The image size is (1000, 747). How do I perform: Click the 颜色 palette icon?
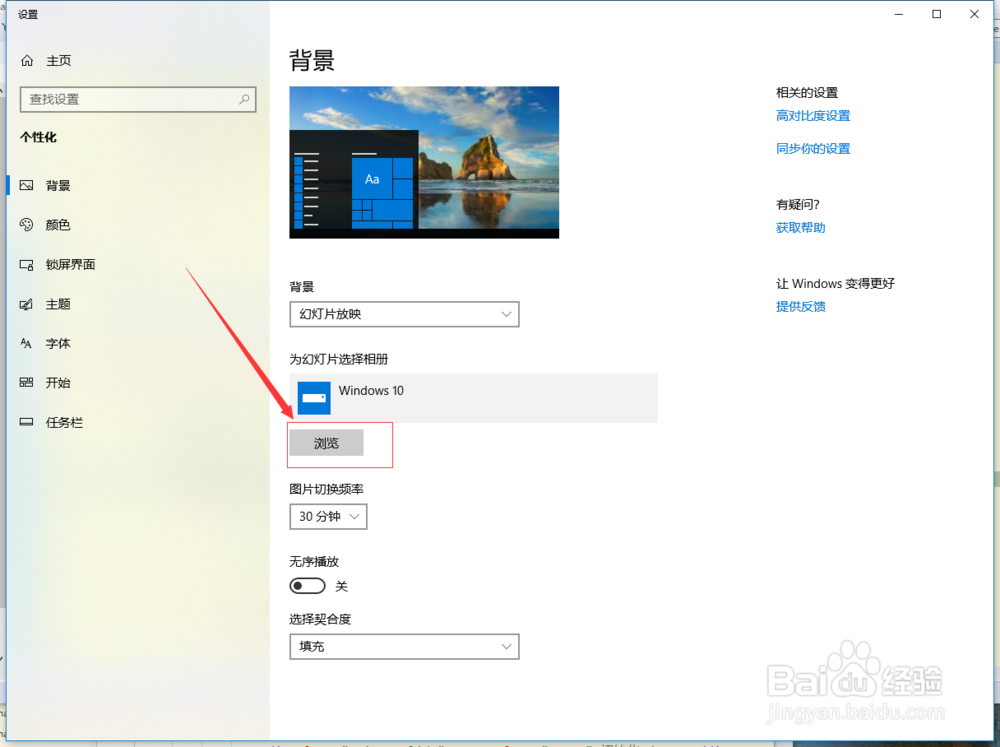point(26,225)
